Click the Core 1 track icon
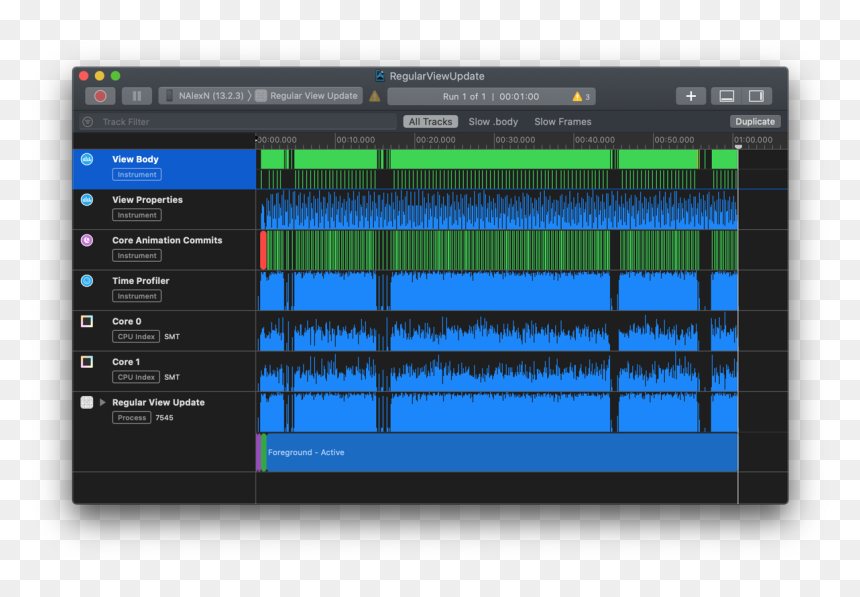The height and width of the screenshot is (597, 860). pyautogui.click(x=87, y=362)
